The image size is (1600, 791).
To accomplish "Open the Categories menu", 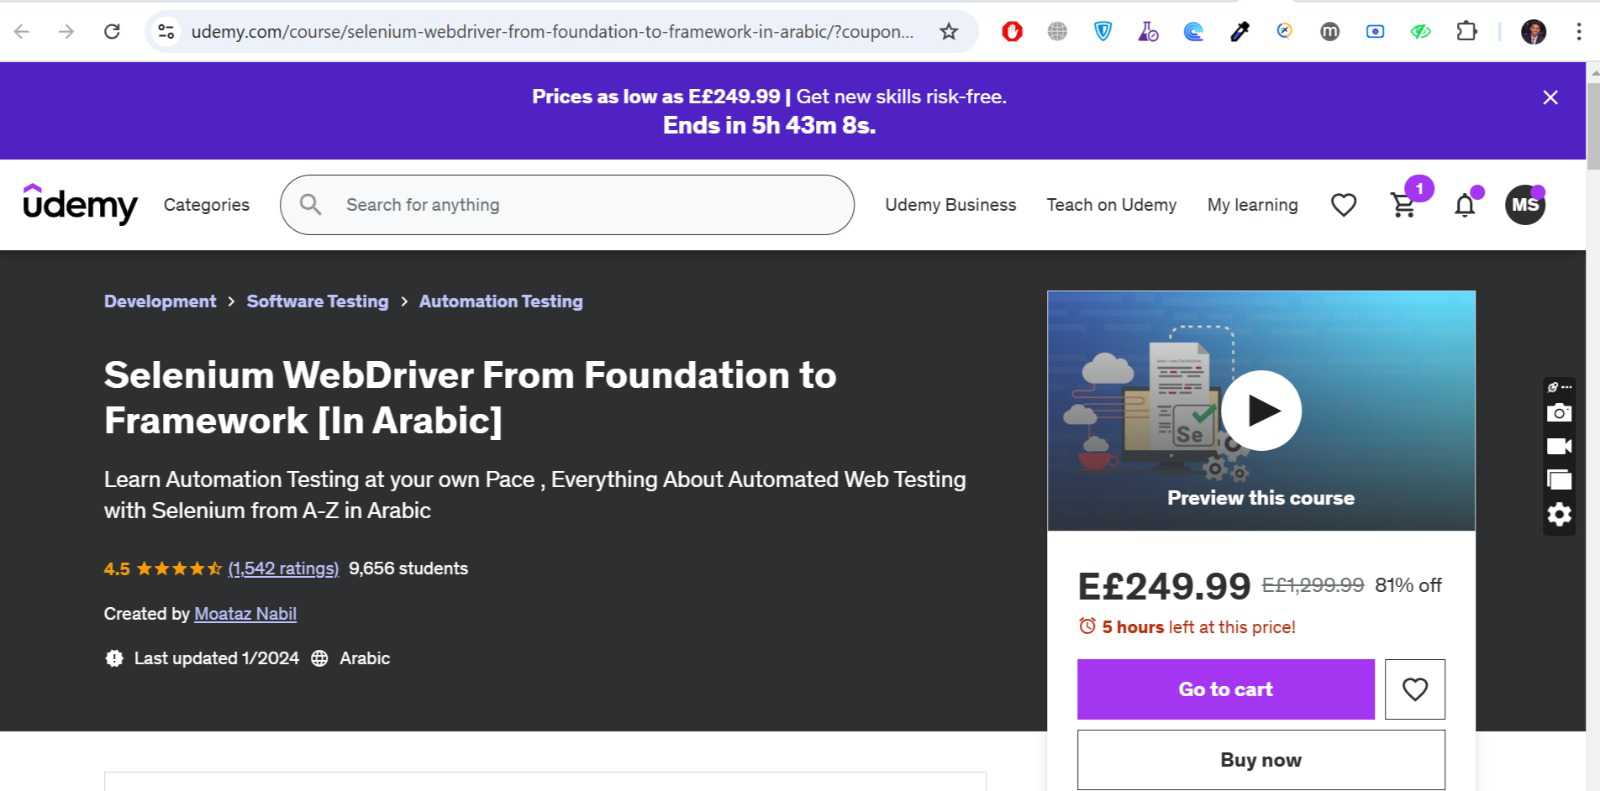I will [x=206, y=205].
